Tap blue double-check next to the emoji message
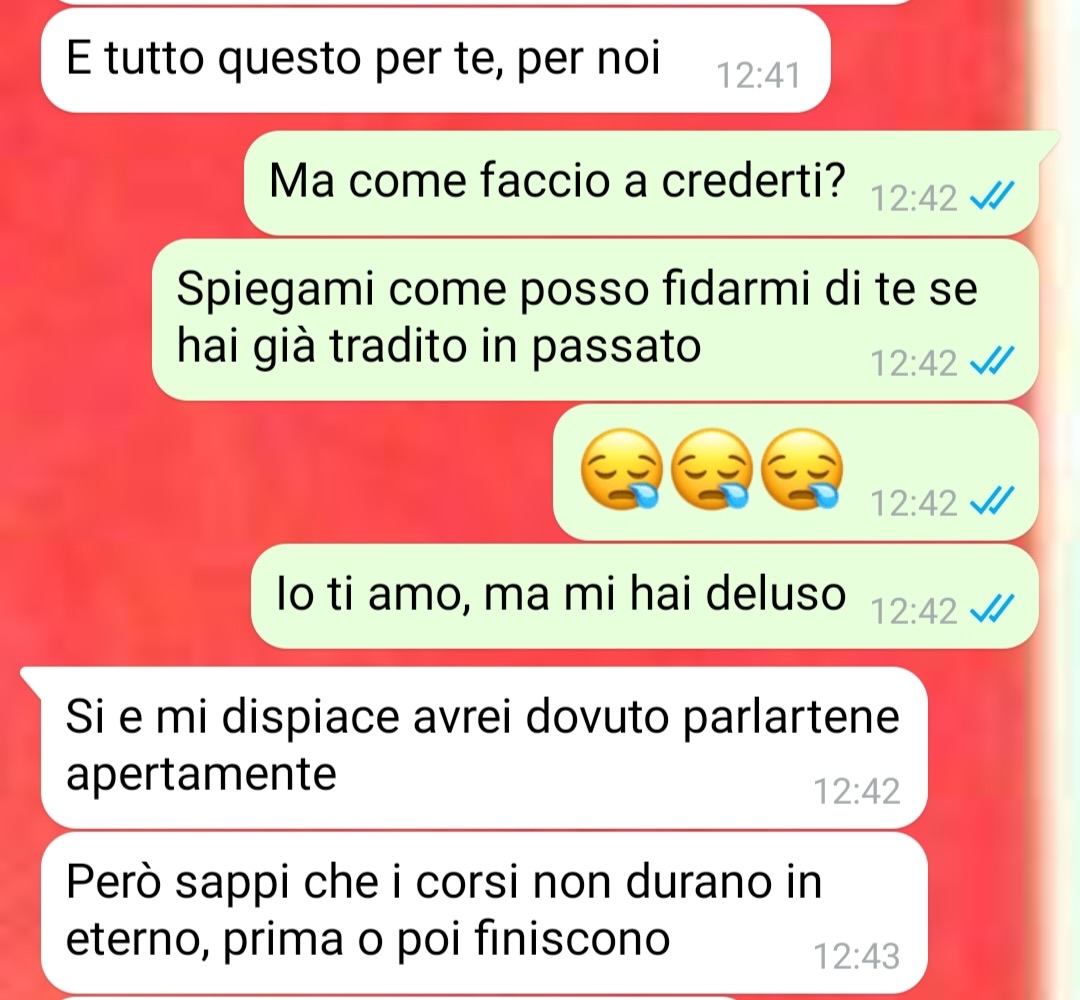The width and height of the screenshot is (1080, 1000). [992, 501]
